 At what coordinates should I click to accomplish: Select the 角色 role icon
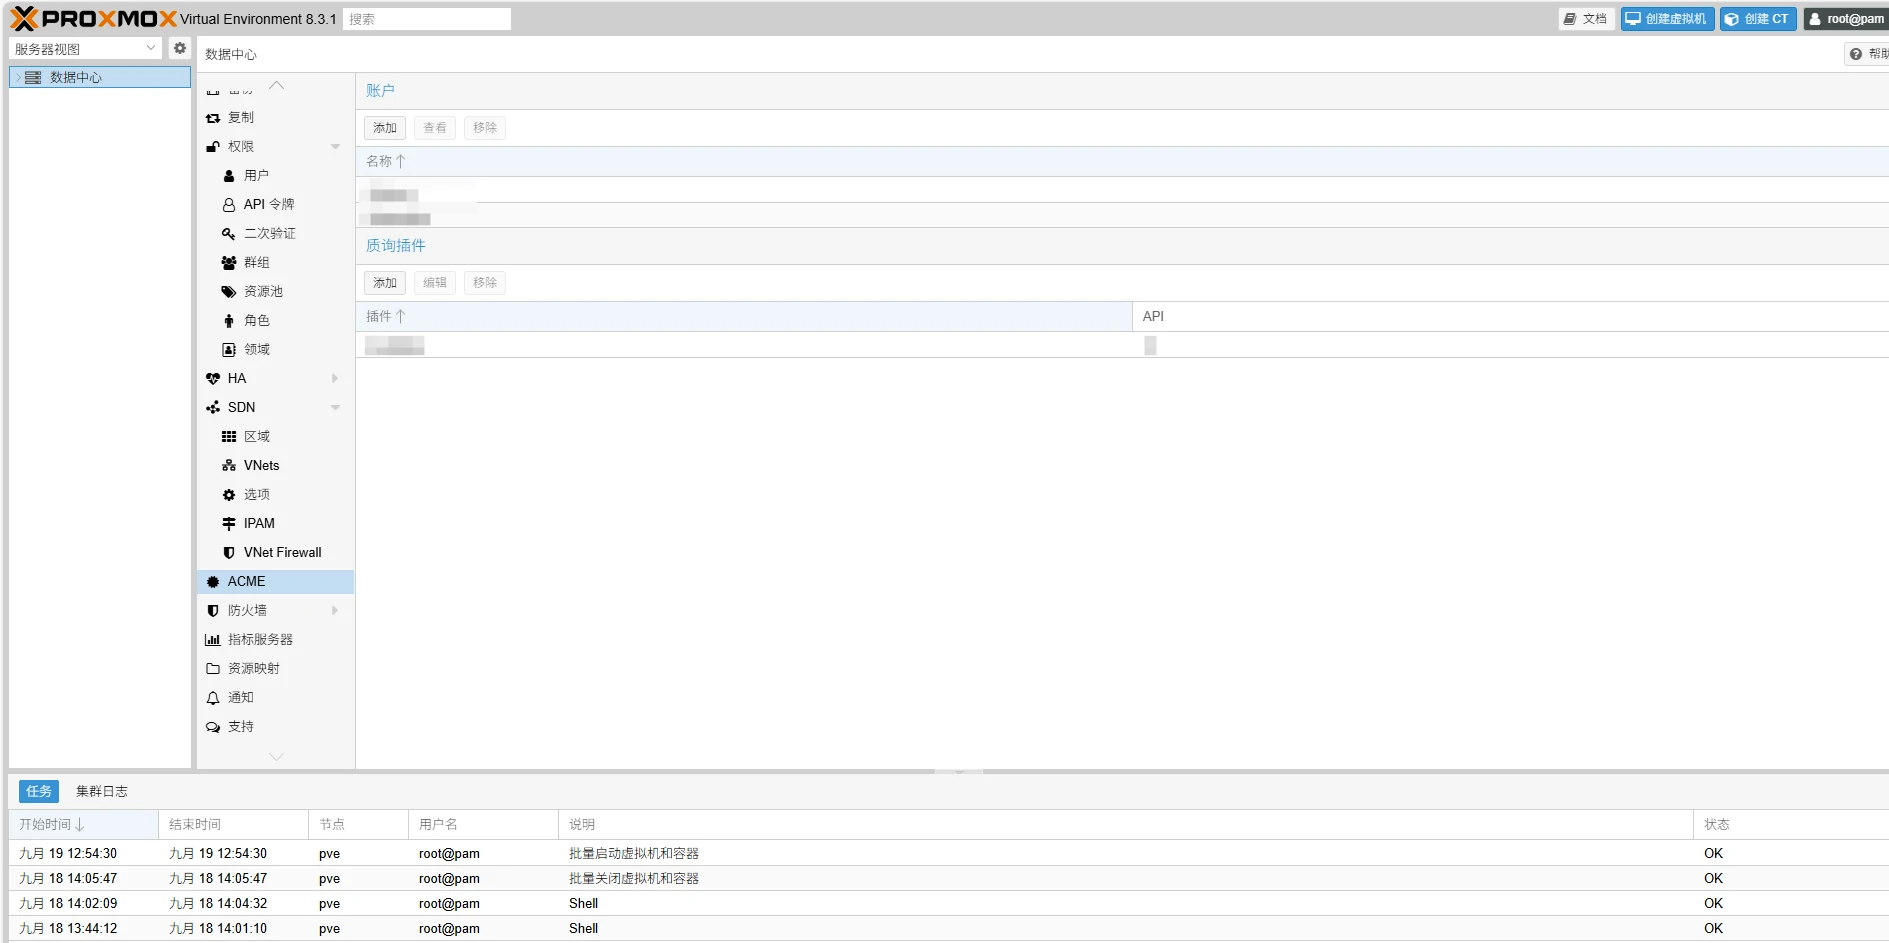(229, 320)
